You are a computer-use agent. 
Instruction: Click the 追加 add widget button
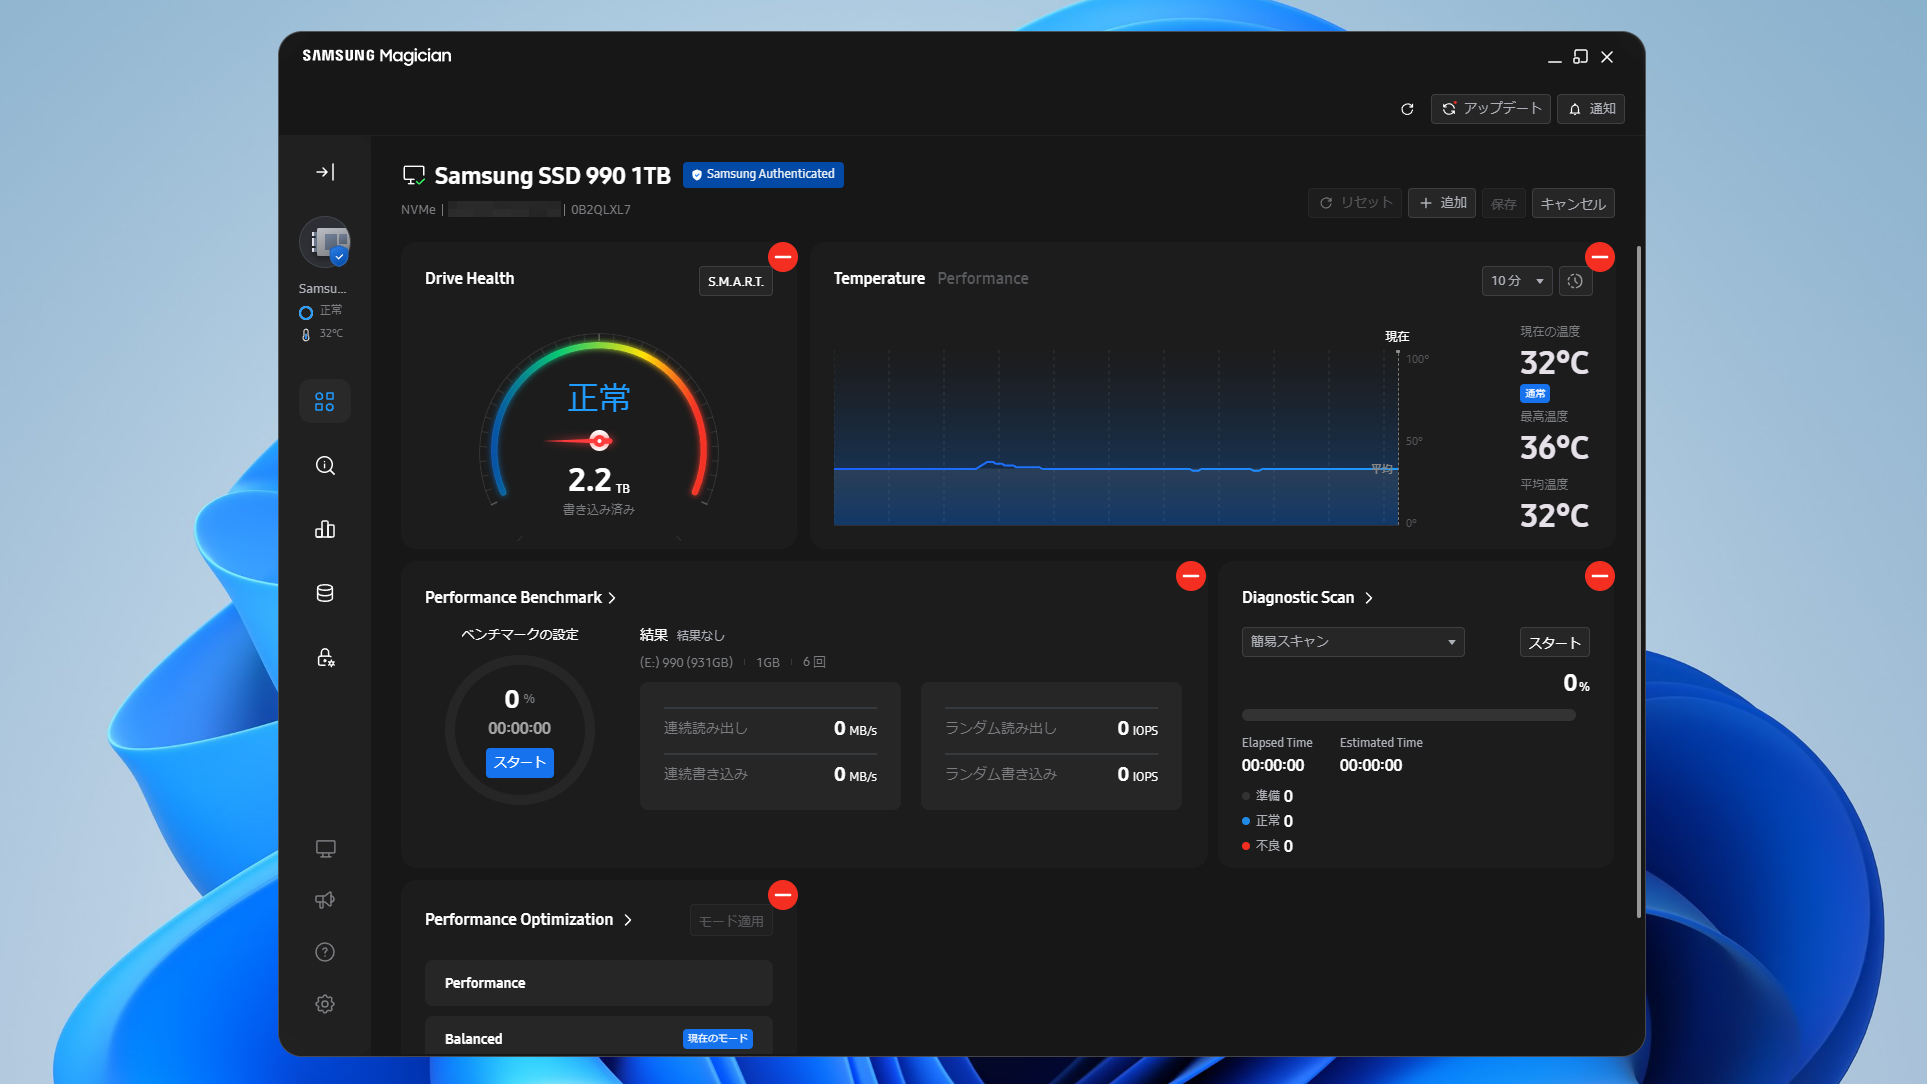1442,203
